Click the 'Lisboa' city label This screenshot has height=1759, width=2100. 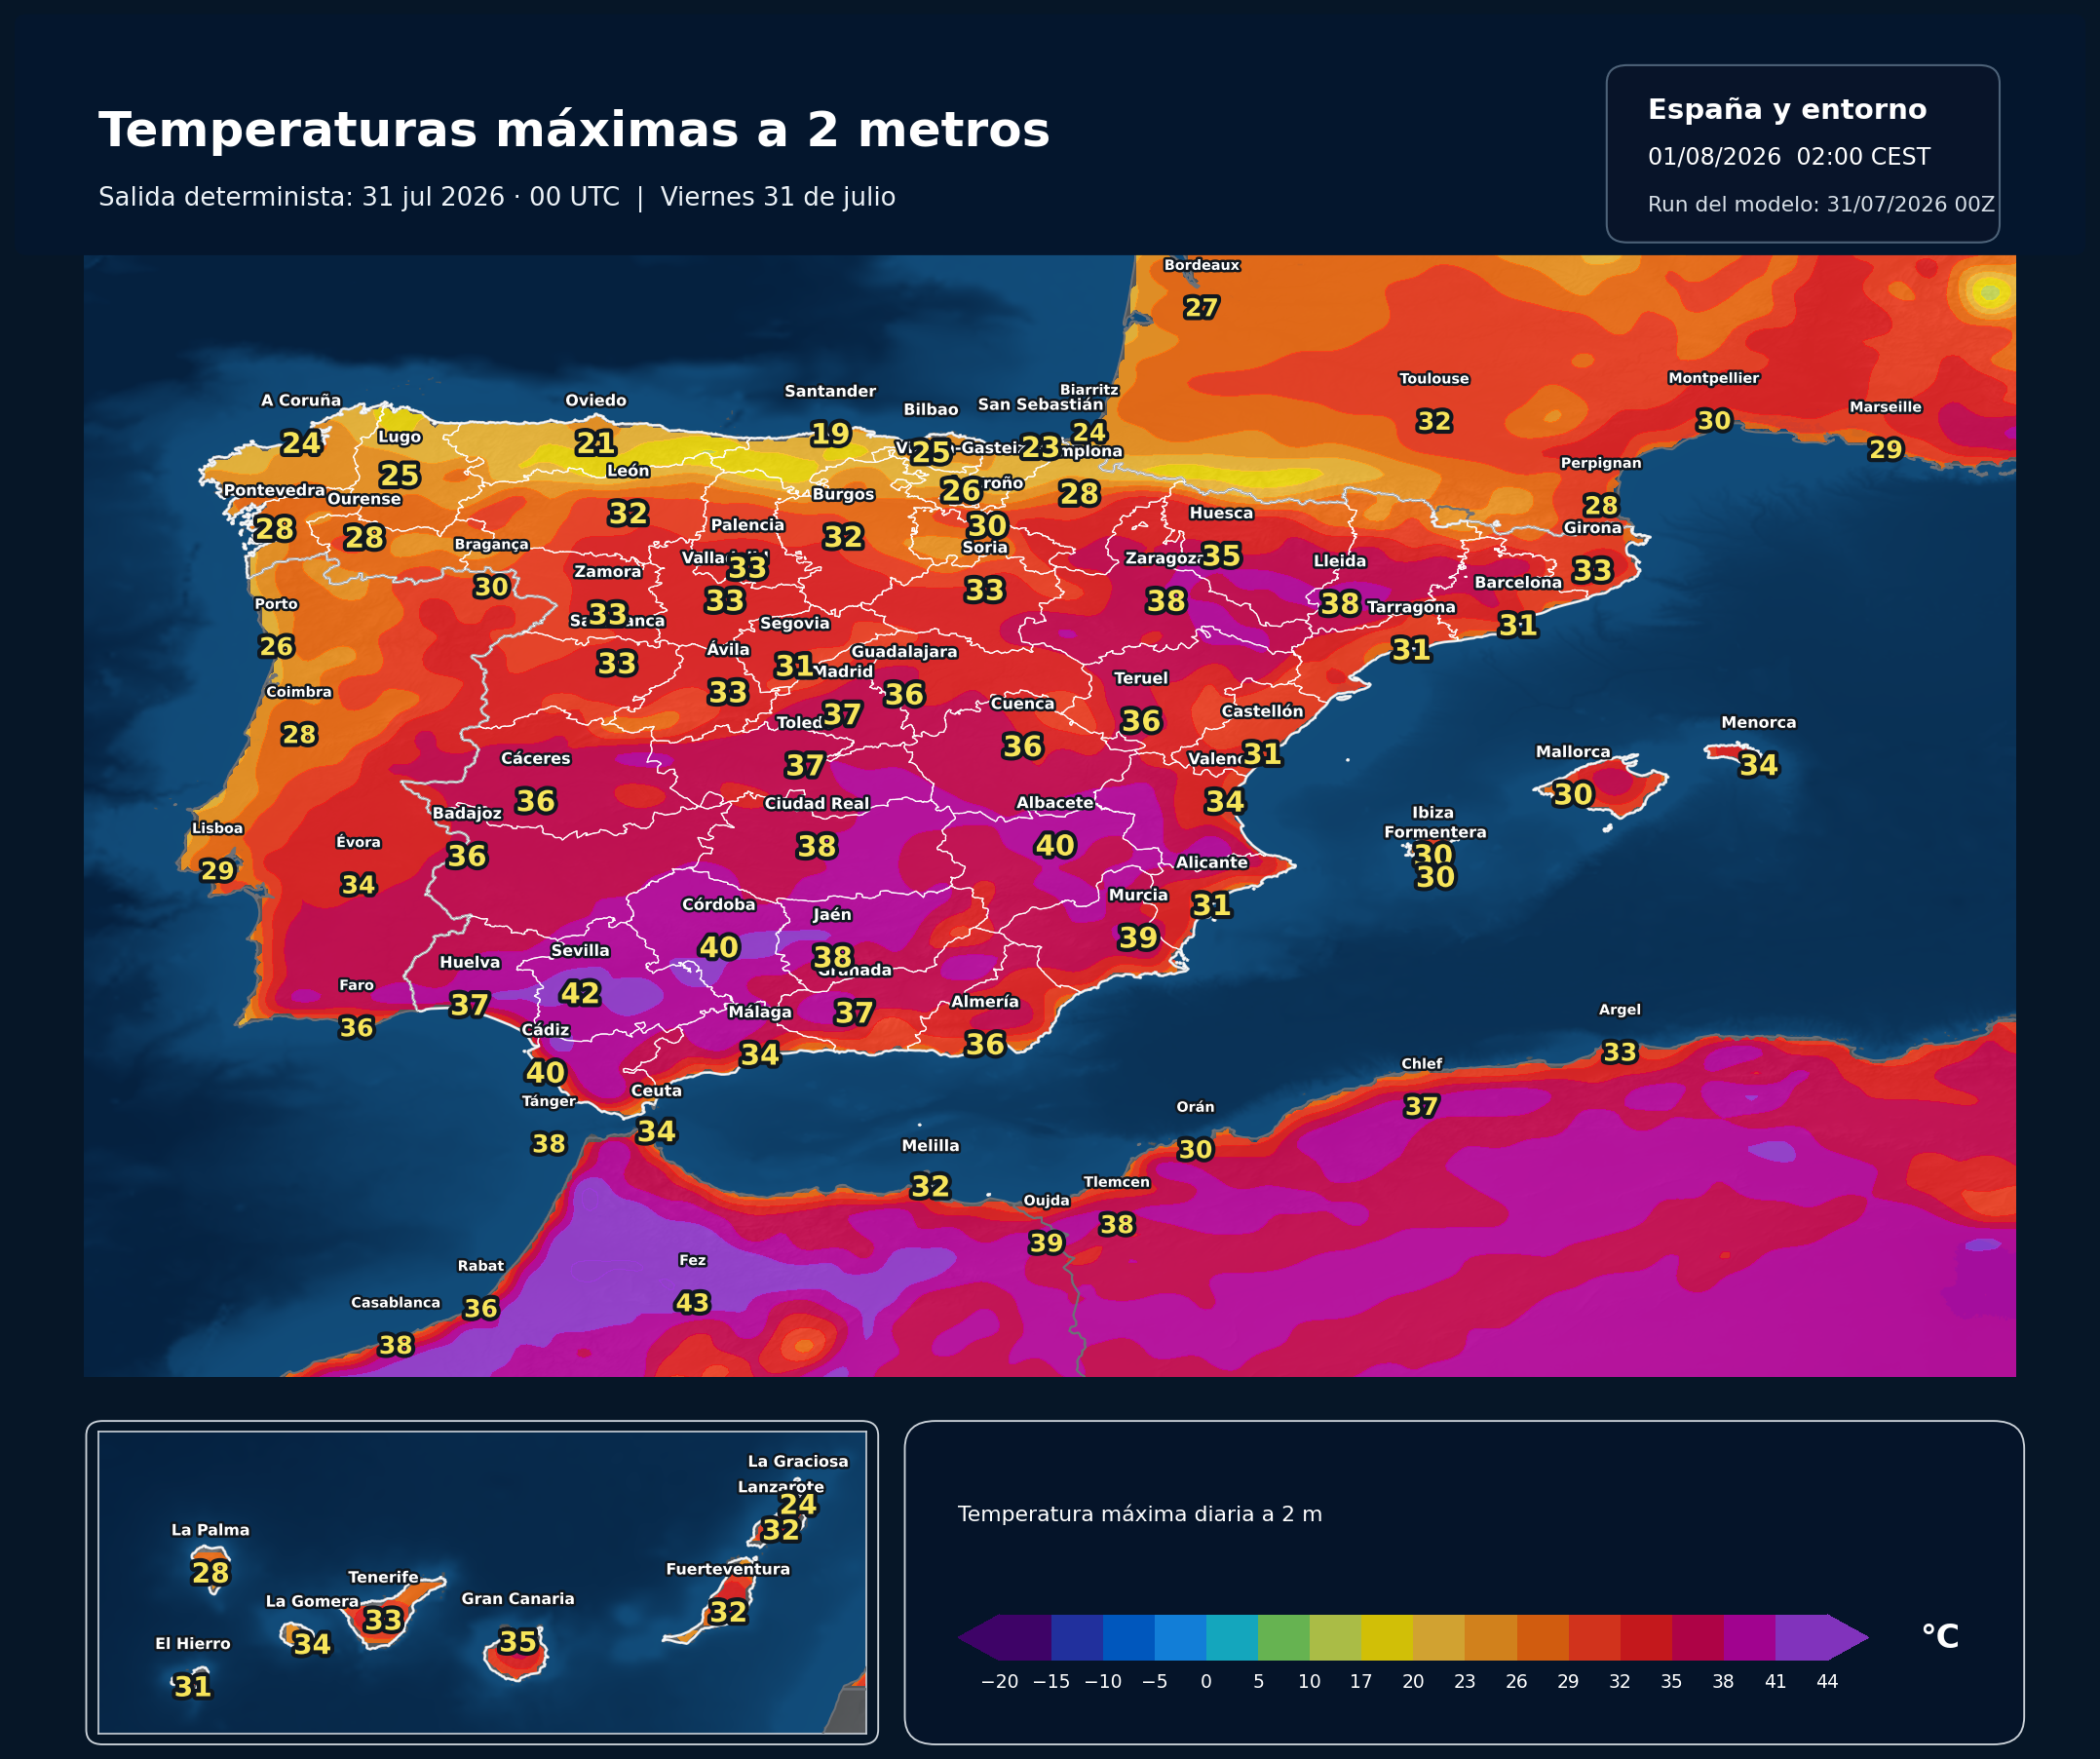tap(217, 828)
